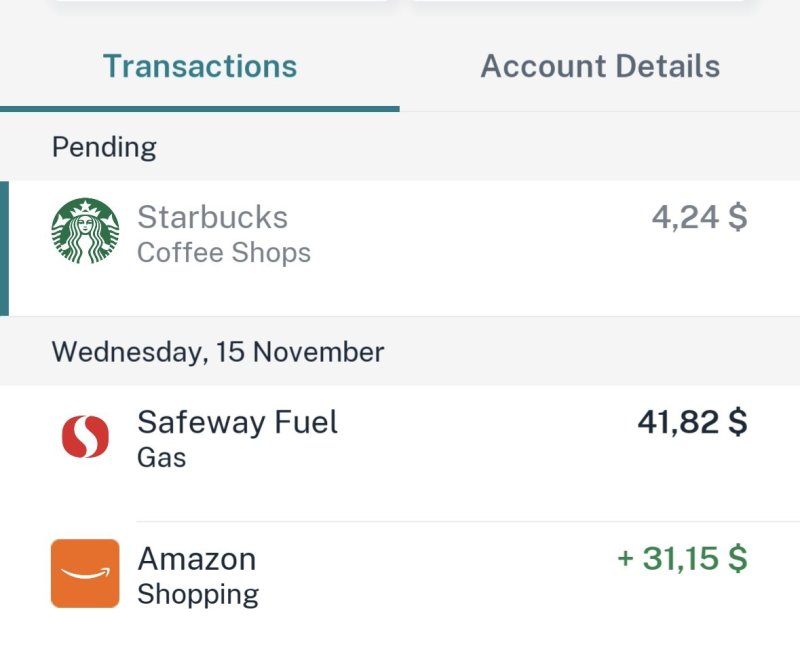This screenshot has width=800, height=654.
Task: Click the Starbucks mermaid logo icon
Action: pos(85,231)
